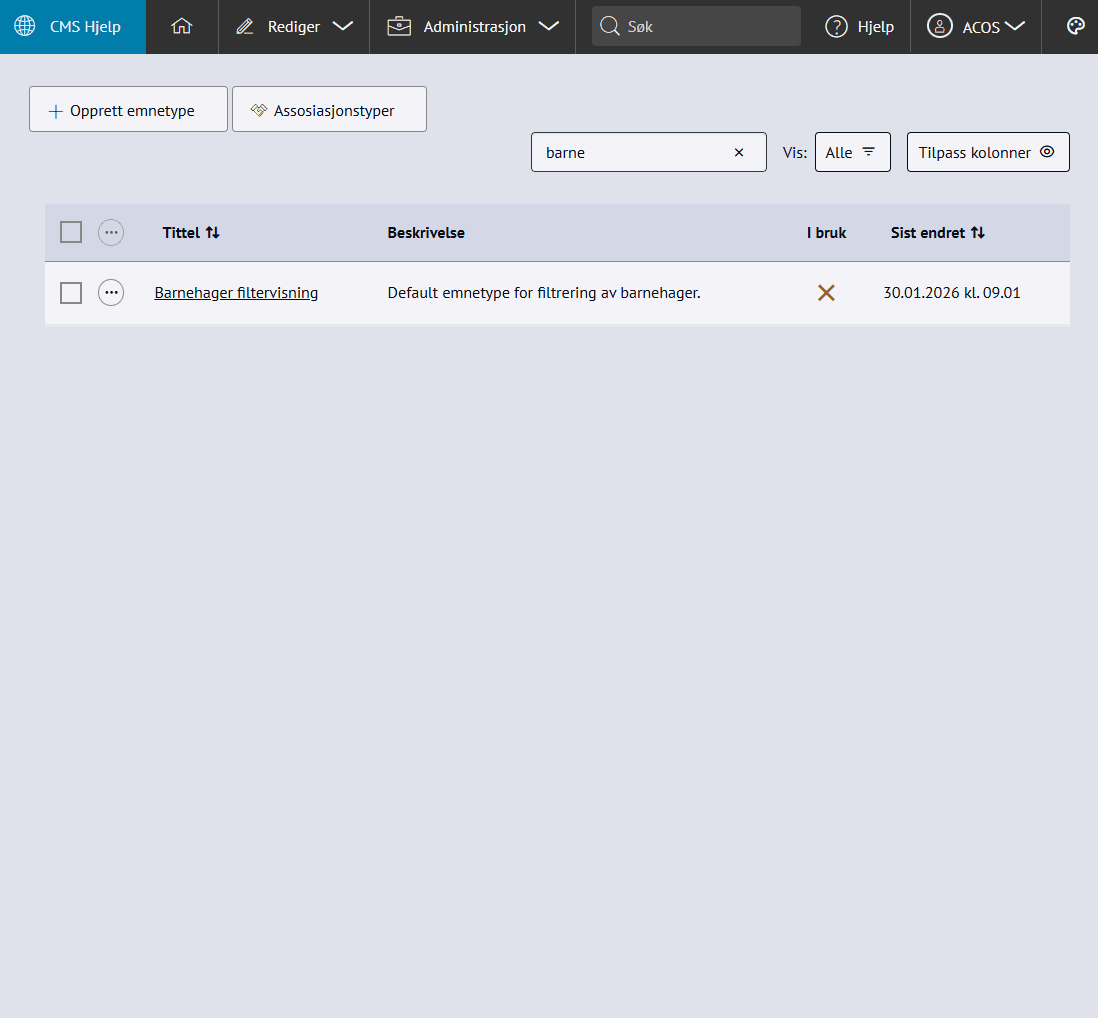This screenshot has width=1098, height=1018.
Task: Clear the 'barne' filter with the X icon
Action: [x=739, y=153]
